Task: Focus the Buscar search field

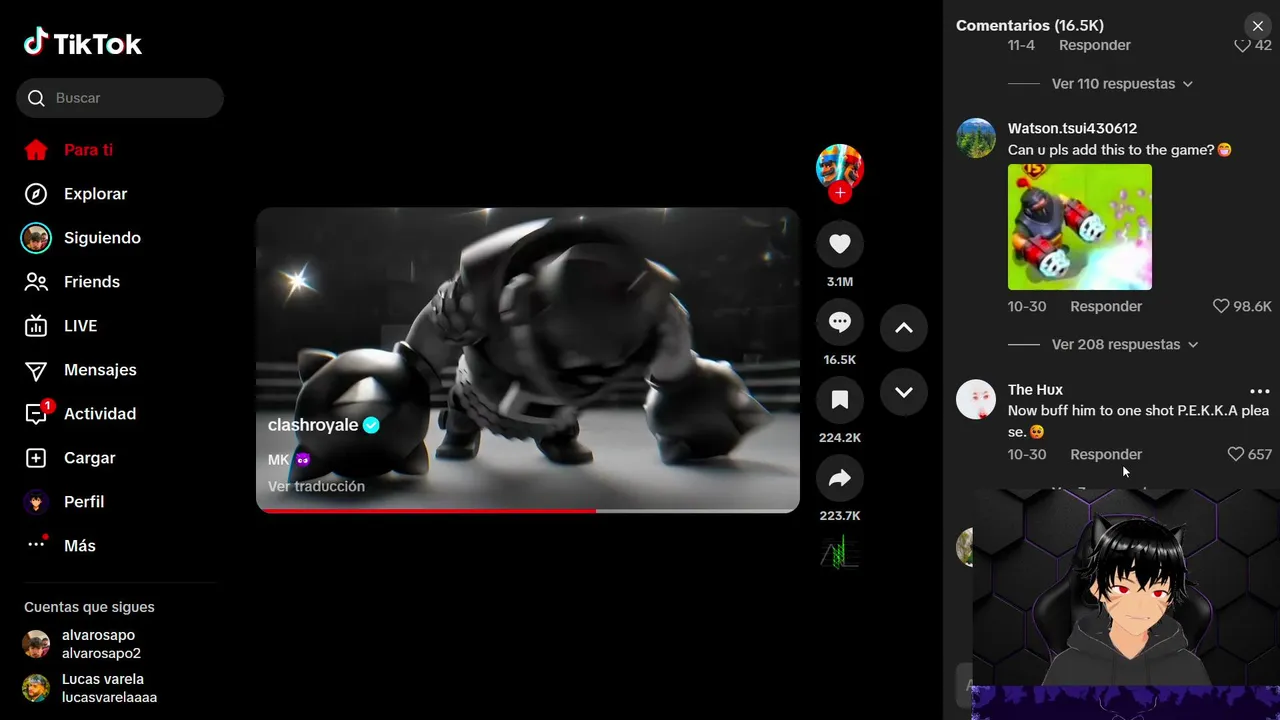Action: pos(120,98)
